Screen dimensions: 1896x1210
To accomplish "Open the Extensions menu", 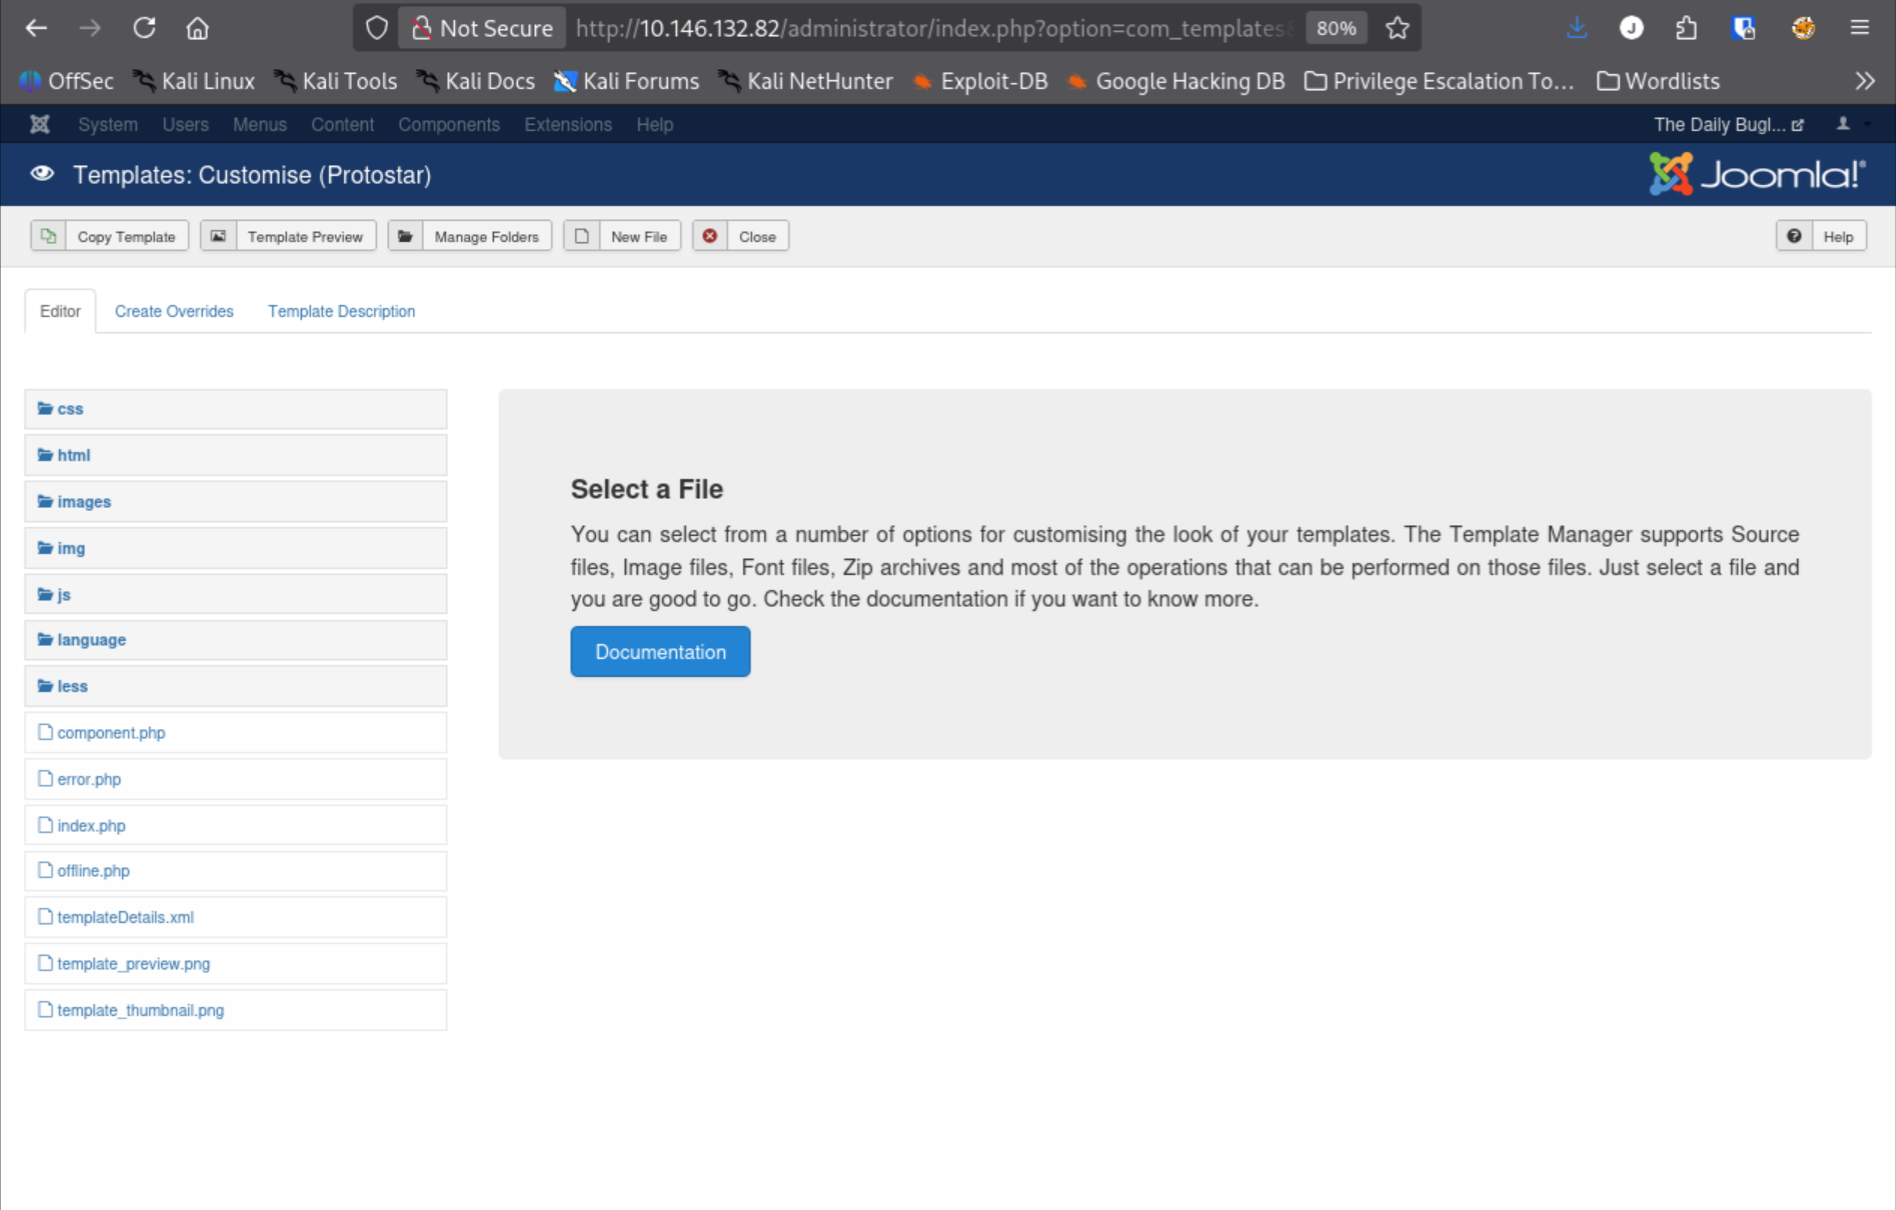I will coord(568,124).
